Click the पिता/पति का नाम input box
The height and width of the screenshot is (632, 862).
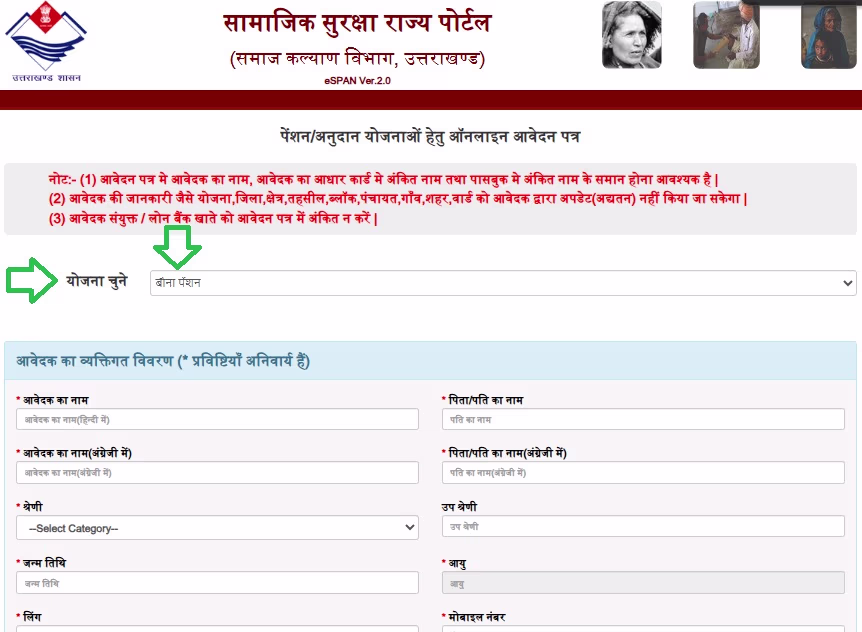[x=643, y=420]
